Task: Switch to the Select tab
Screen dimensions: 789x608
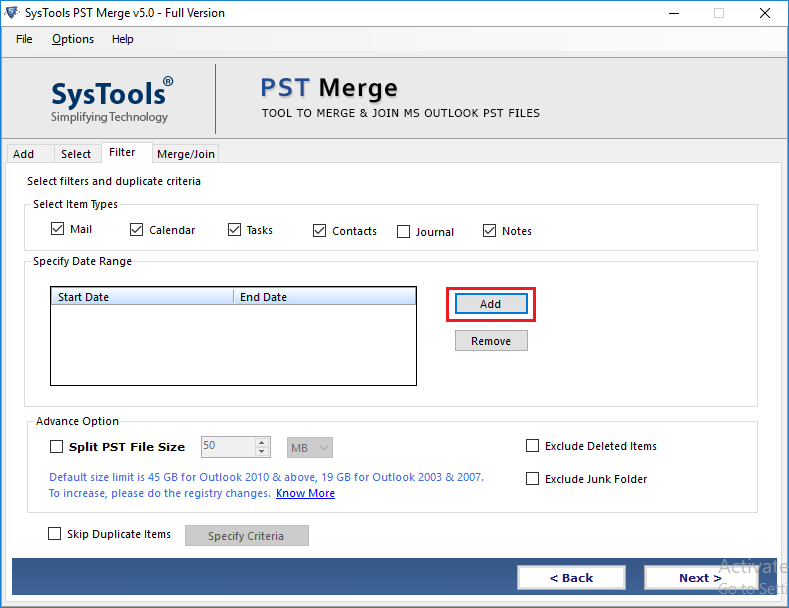Action: click(x=76, y=154)
